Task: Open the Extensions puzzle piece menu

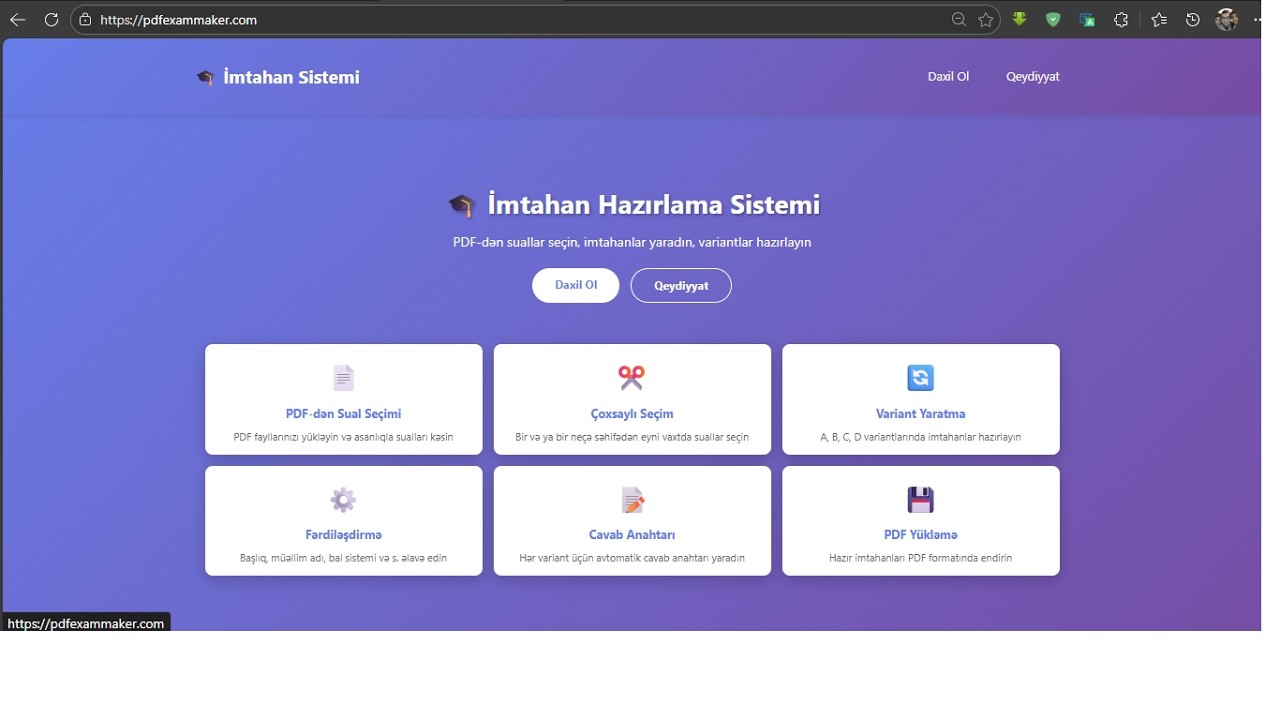Action: 1121,20
